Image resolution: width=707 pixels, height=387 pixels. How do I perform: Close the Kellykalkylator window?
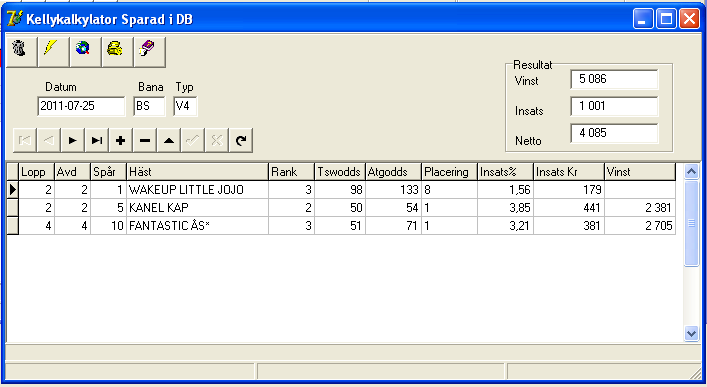coord(689,19)
